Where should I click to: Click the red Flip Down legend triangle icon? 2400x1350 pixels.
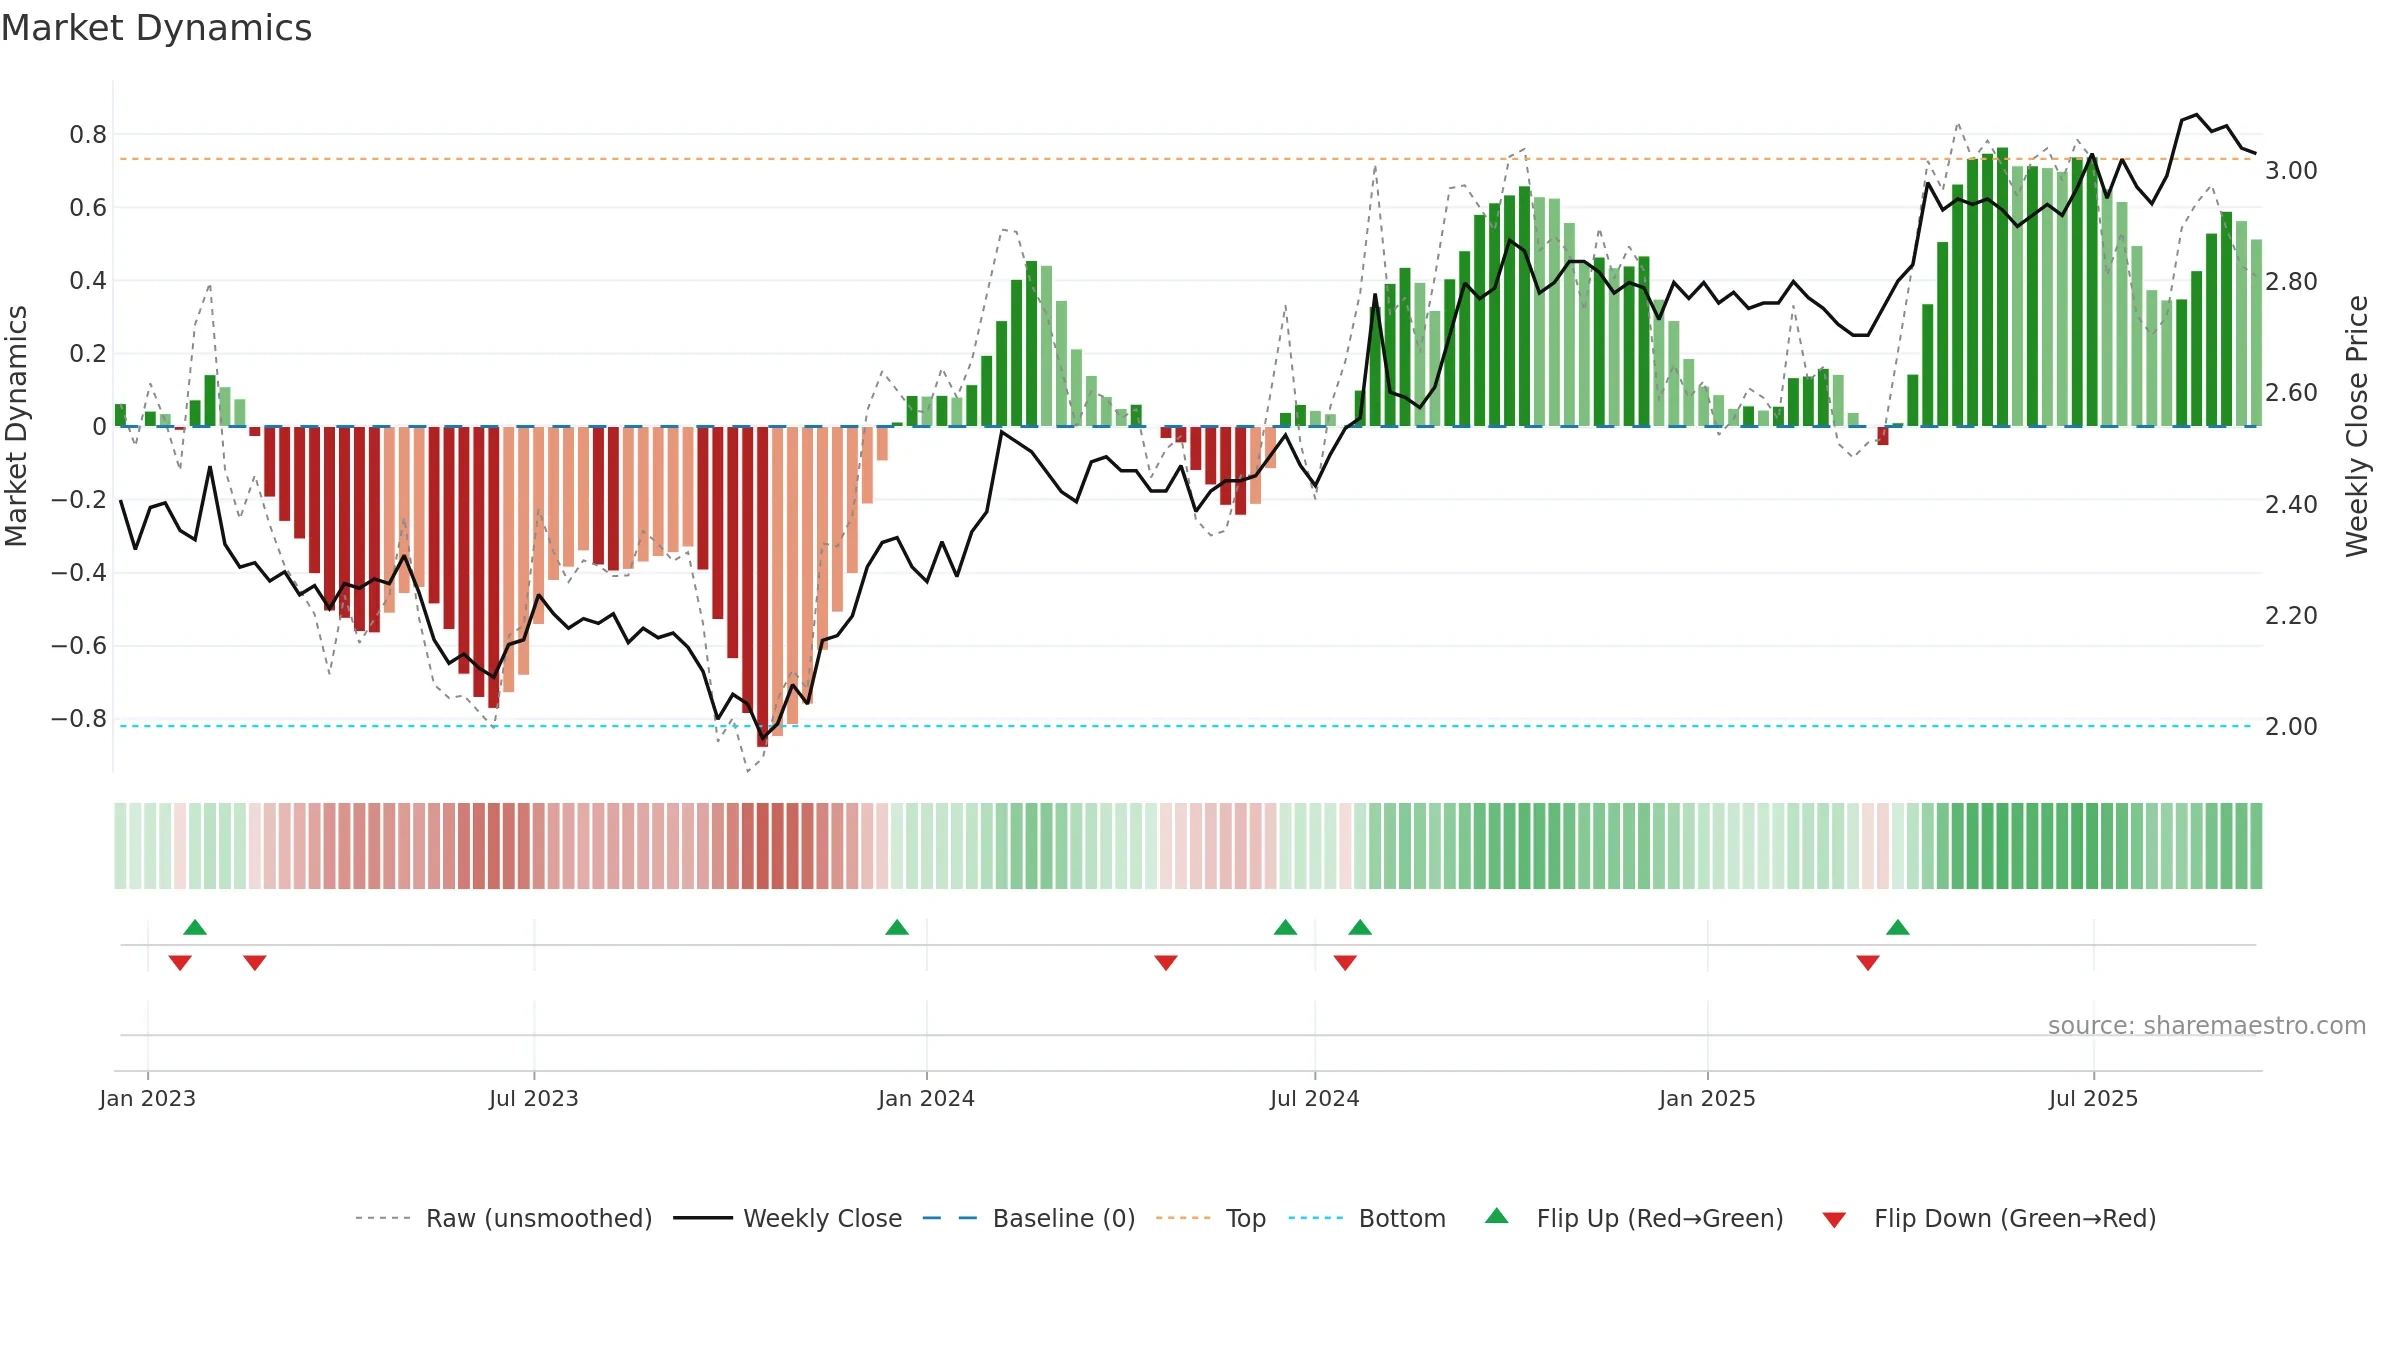coord(1834,1220)
